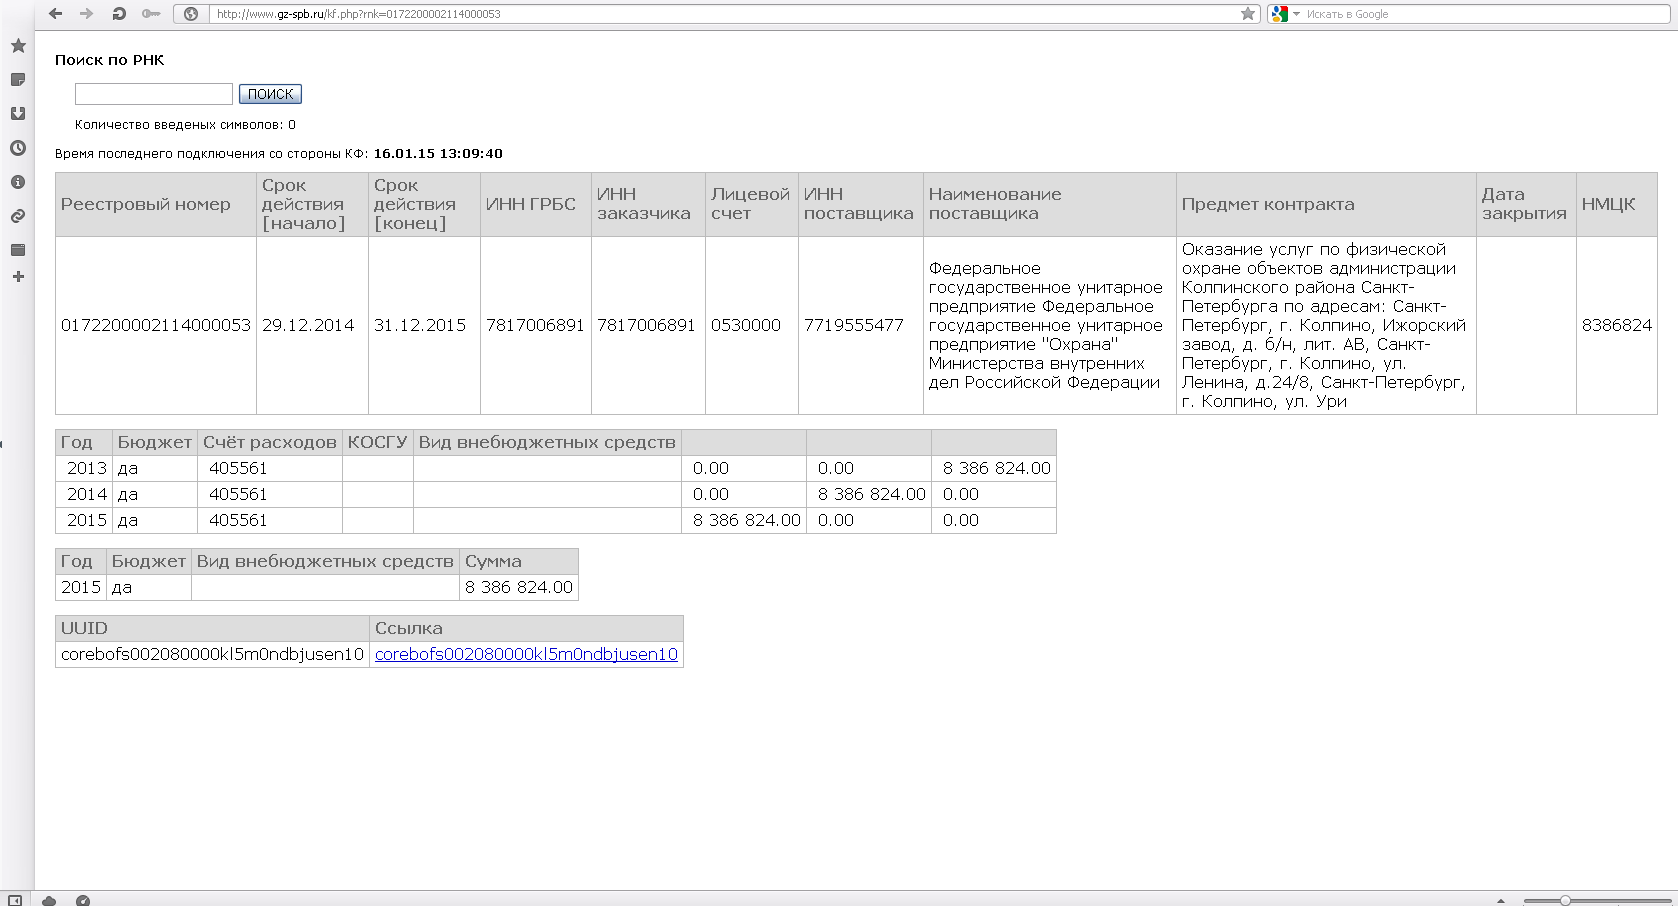Click the 'Поиск по РНК' heading
Screen dimensions: 1678x906
point(110,60)
